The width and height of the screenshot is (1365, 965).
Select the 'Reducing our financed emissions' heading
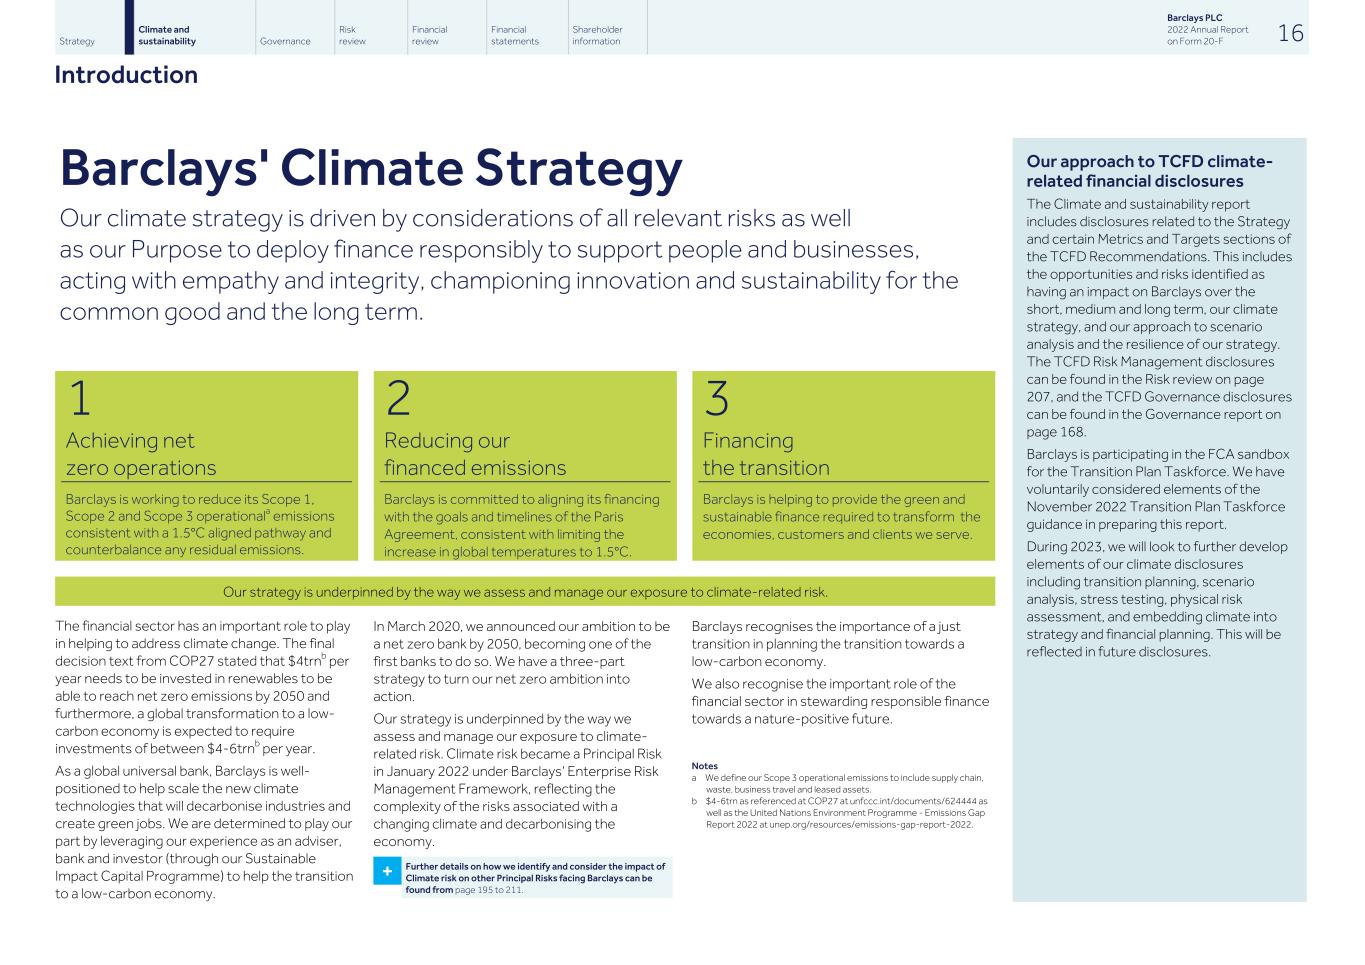(x=474, y=454)
